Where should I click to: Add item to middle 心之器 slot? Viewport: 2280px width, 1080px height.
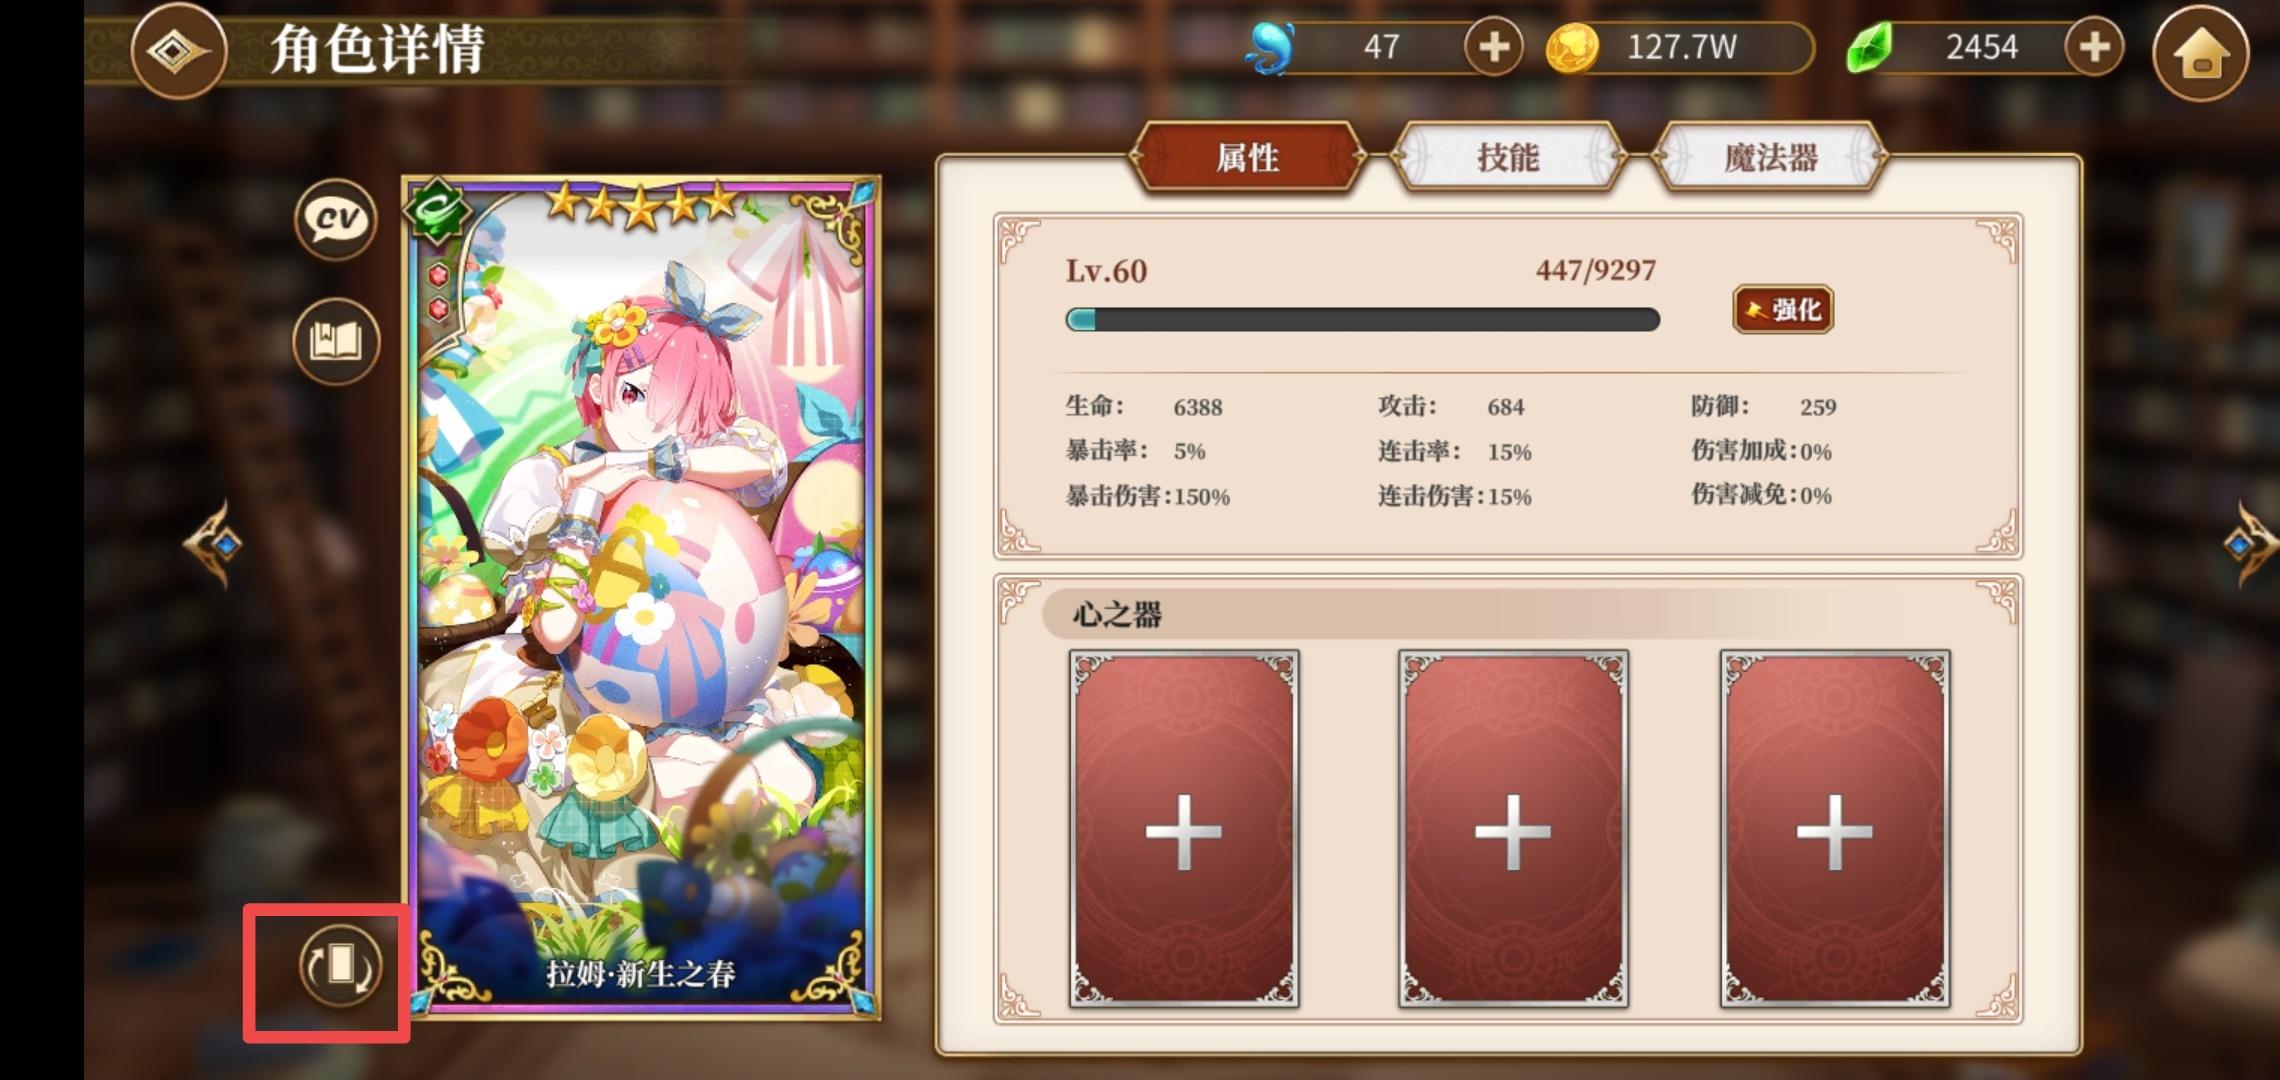pyautogui.click(x=1513, y=829)
